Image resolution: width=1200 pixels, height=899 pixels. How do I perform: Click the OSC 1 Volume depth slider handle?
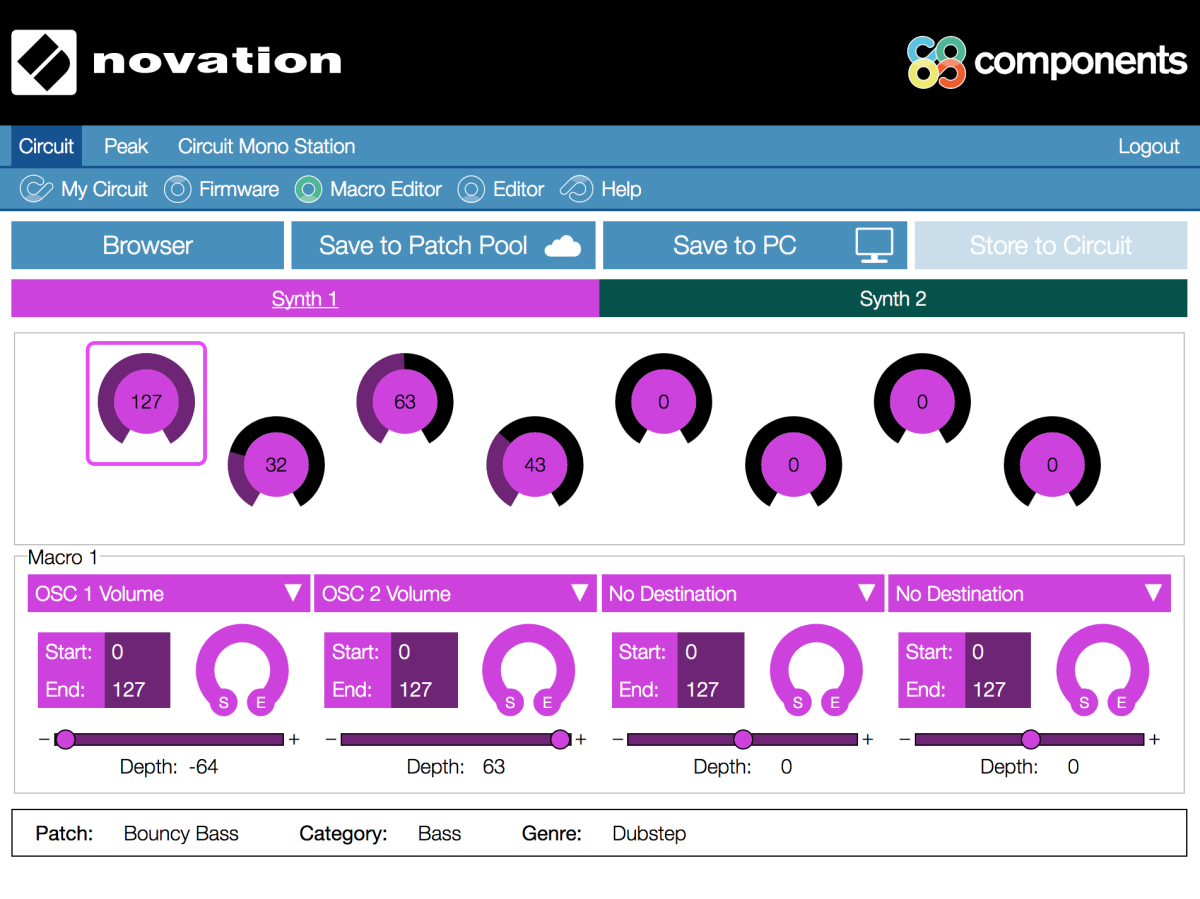coord(65,739)
